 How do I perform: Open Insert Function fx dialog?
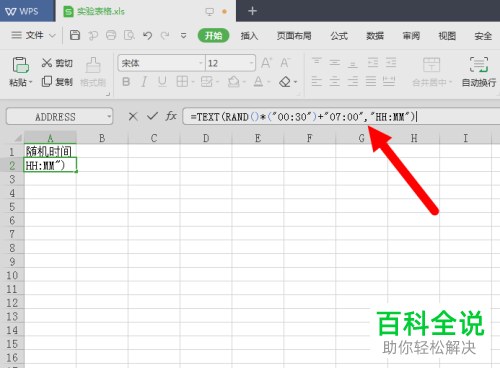171,116
